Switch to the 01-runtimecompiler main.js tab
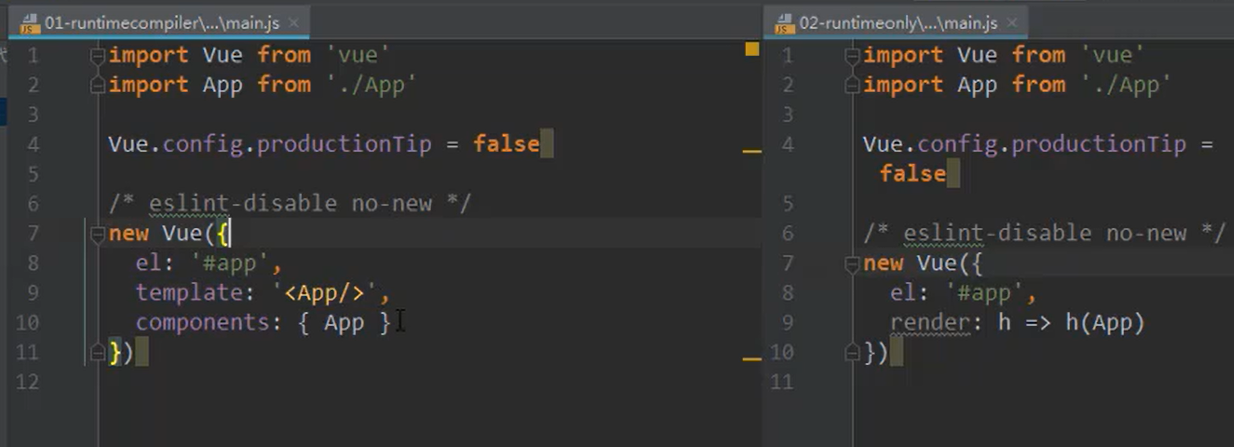 tap(160, 22)
